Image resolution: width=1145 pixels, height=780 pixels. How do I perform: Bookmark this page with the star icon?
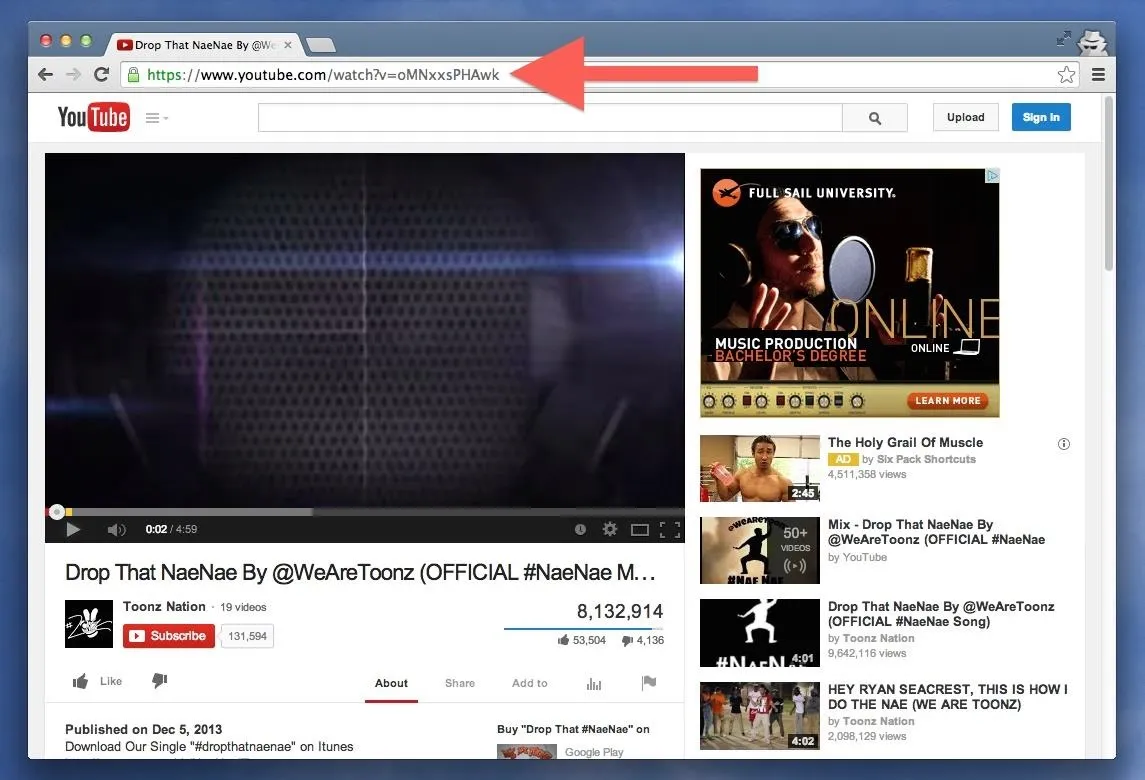tap(1066, 75)
